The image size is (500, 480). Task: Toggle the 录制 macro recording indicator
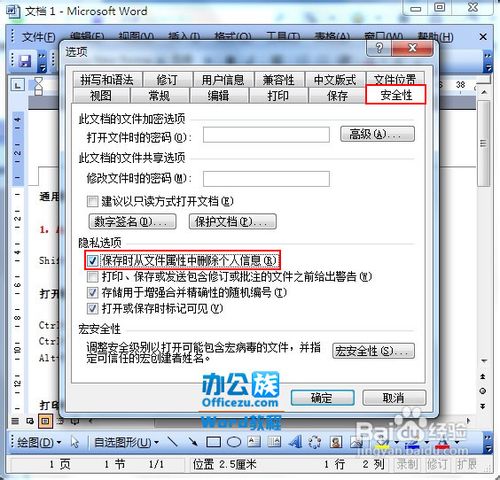tap(406, 464)
